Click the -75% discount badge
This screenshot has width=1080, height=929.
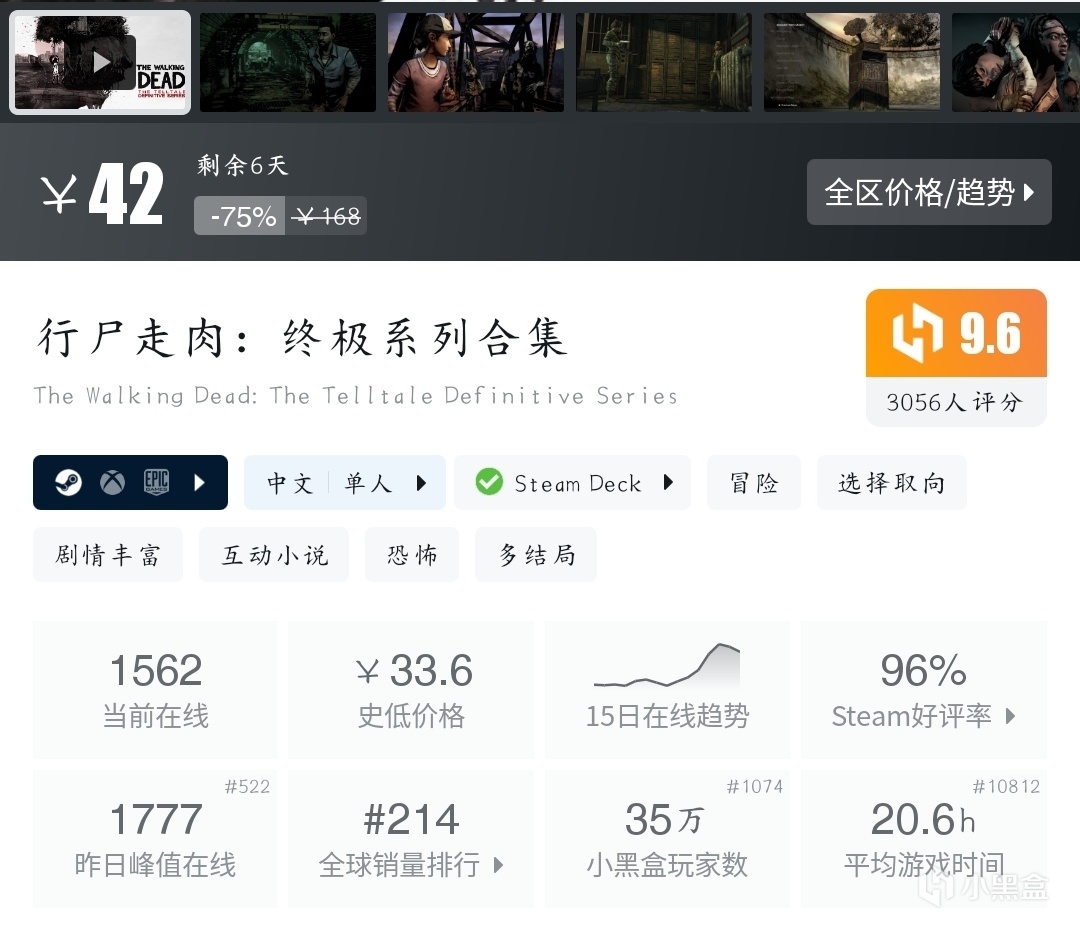[x=240, y=216]
